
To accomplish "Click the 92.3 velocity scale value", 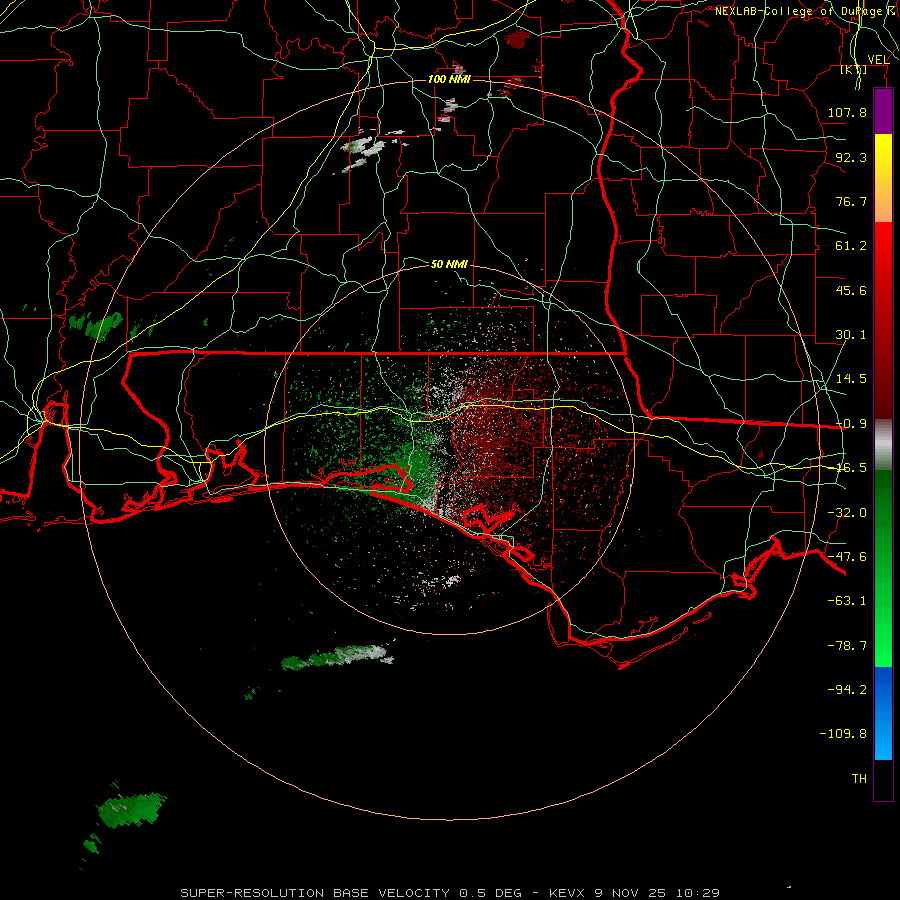I will tap(851, 157).
